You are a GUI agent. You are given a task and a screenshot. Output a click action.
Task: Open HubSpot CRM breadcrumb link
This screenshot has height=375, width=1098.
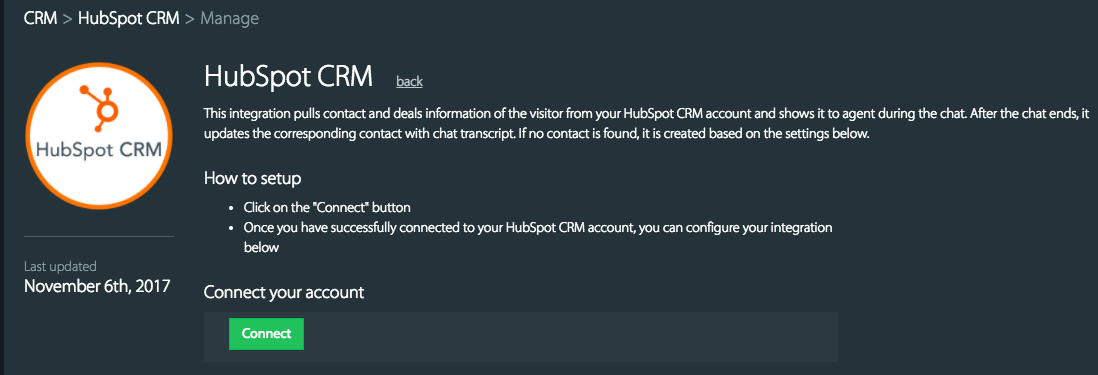point(129,18)
